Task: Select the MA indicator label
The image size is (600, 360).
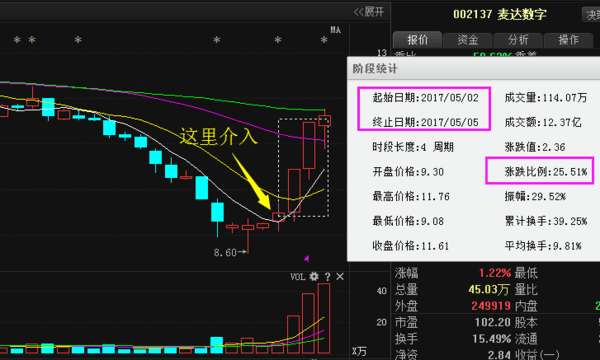Action: coord(336,29)
